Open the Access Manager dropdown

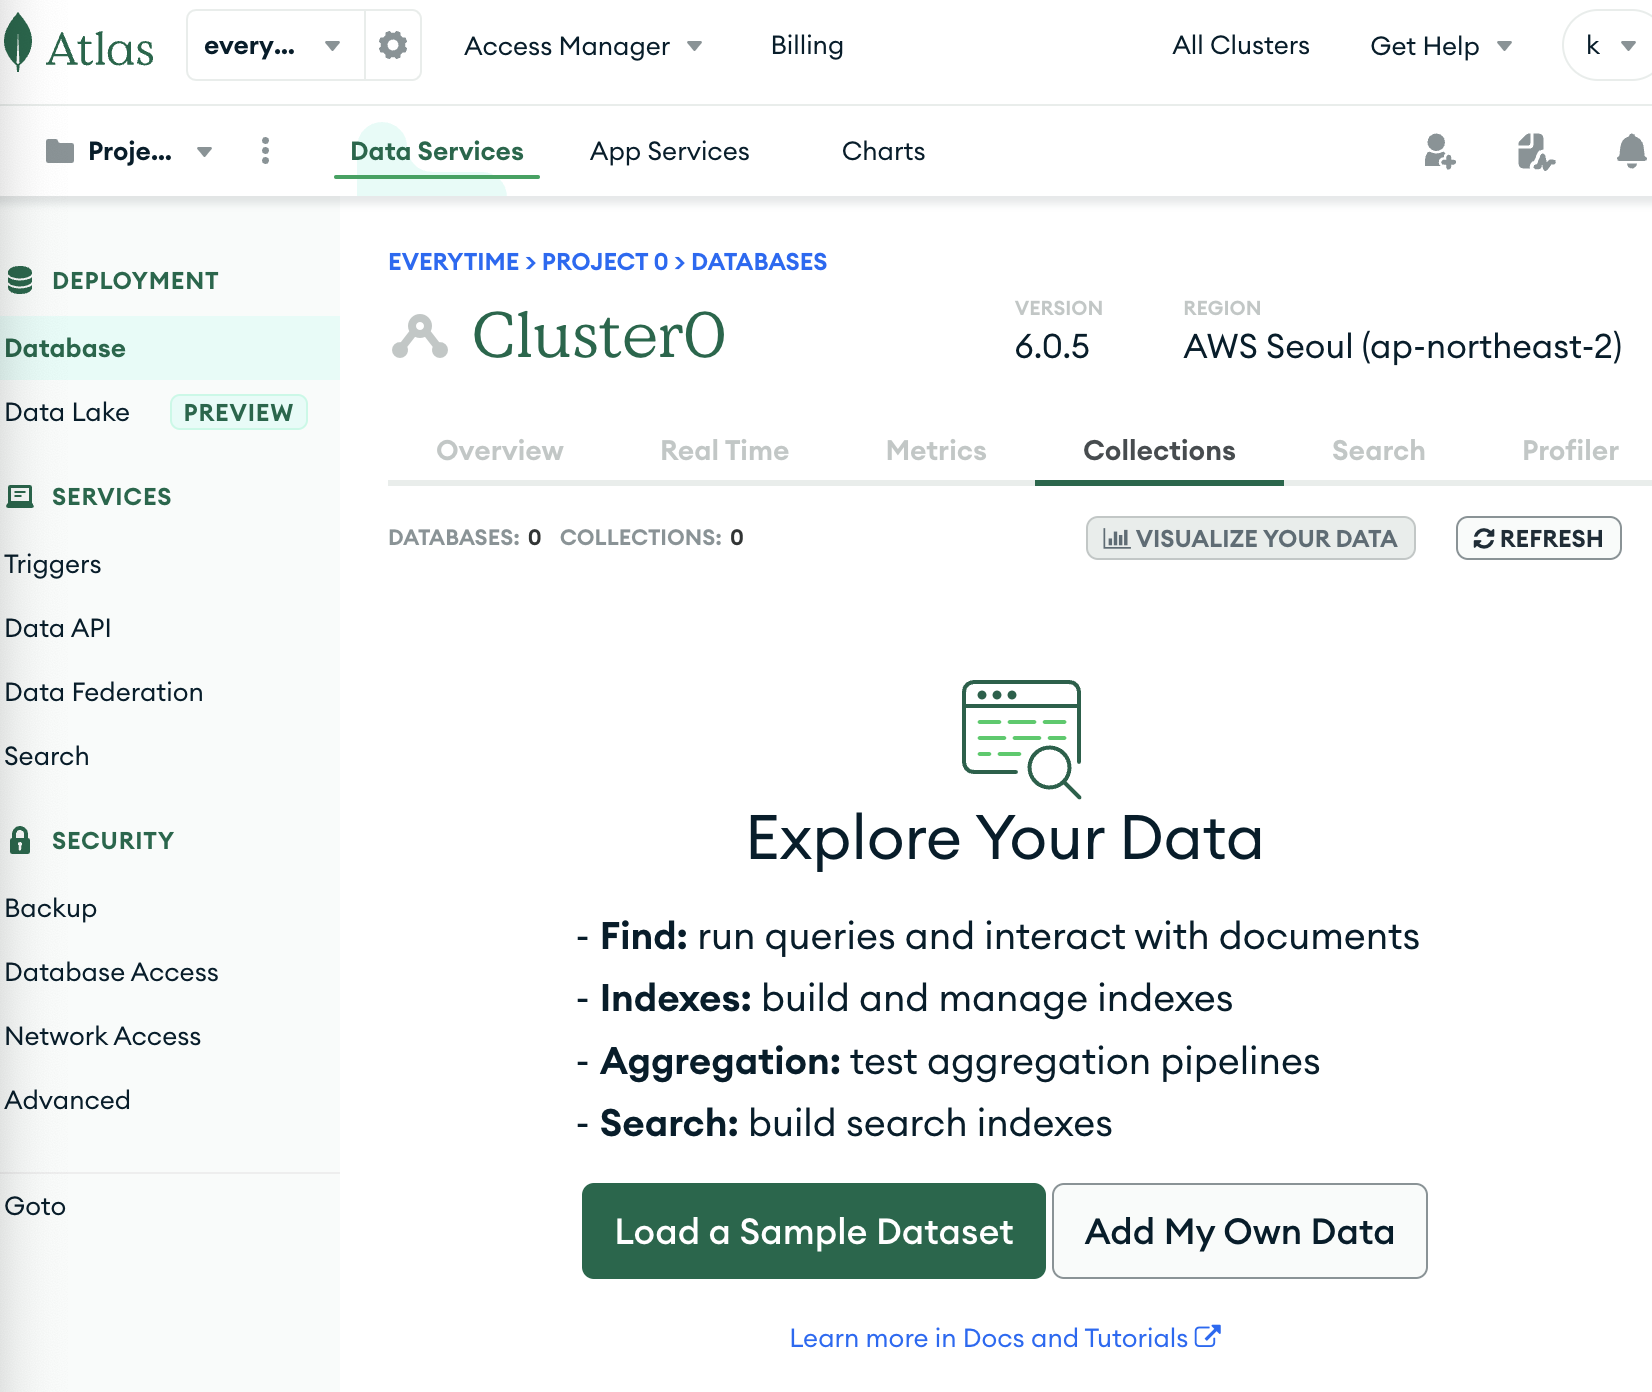coord(583,46)
